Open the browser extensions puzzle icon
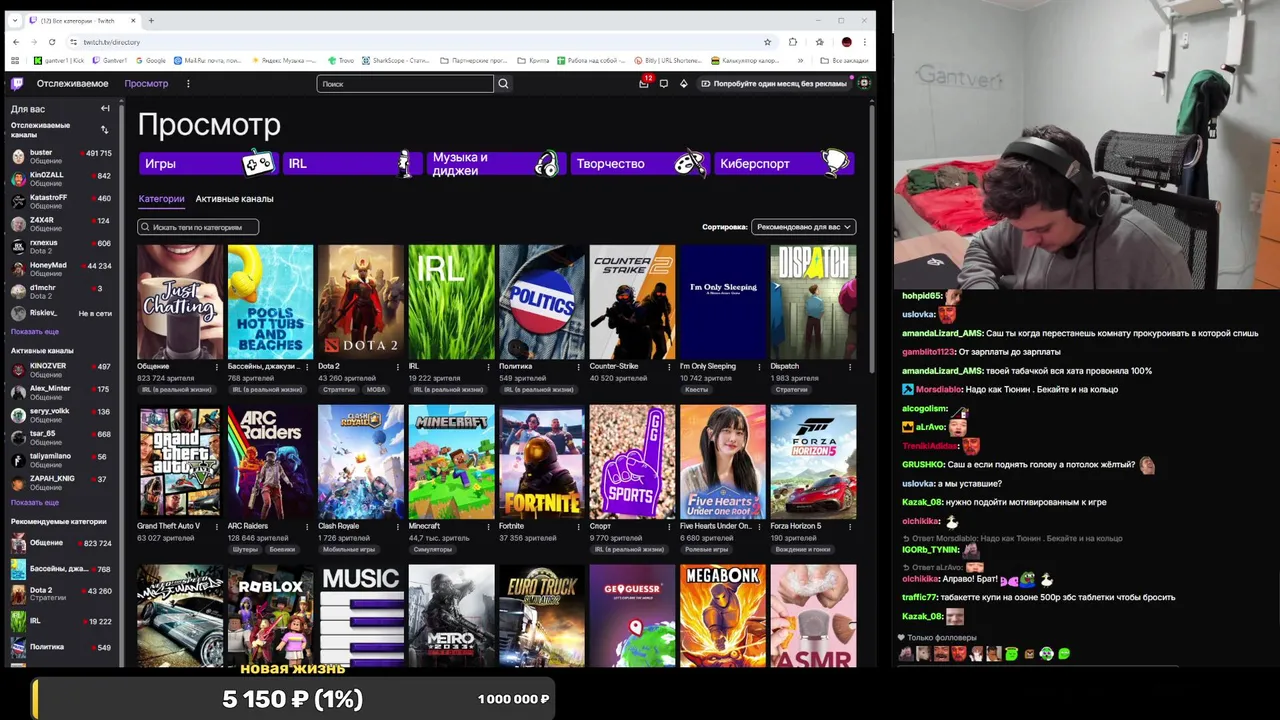The height and width of the screenshot is (720, 1280). pos(793,42)
